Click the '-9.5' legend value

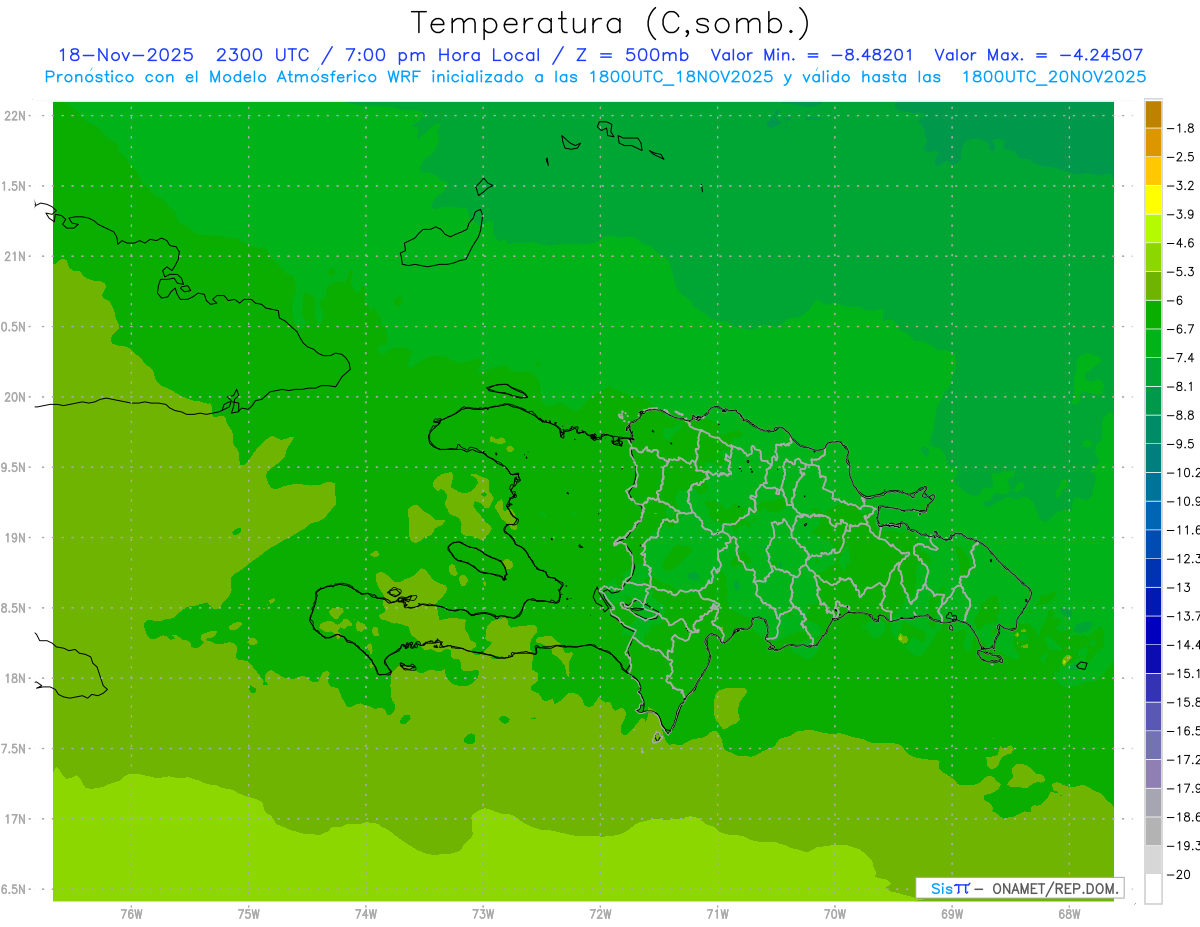coord(1181,444)
